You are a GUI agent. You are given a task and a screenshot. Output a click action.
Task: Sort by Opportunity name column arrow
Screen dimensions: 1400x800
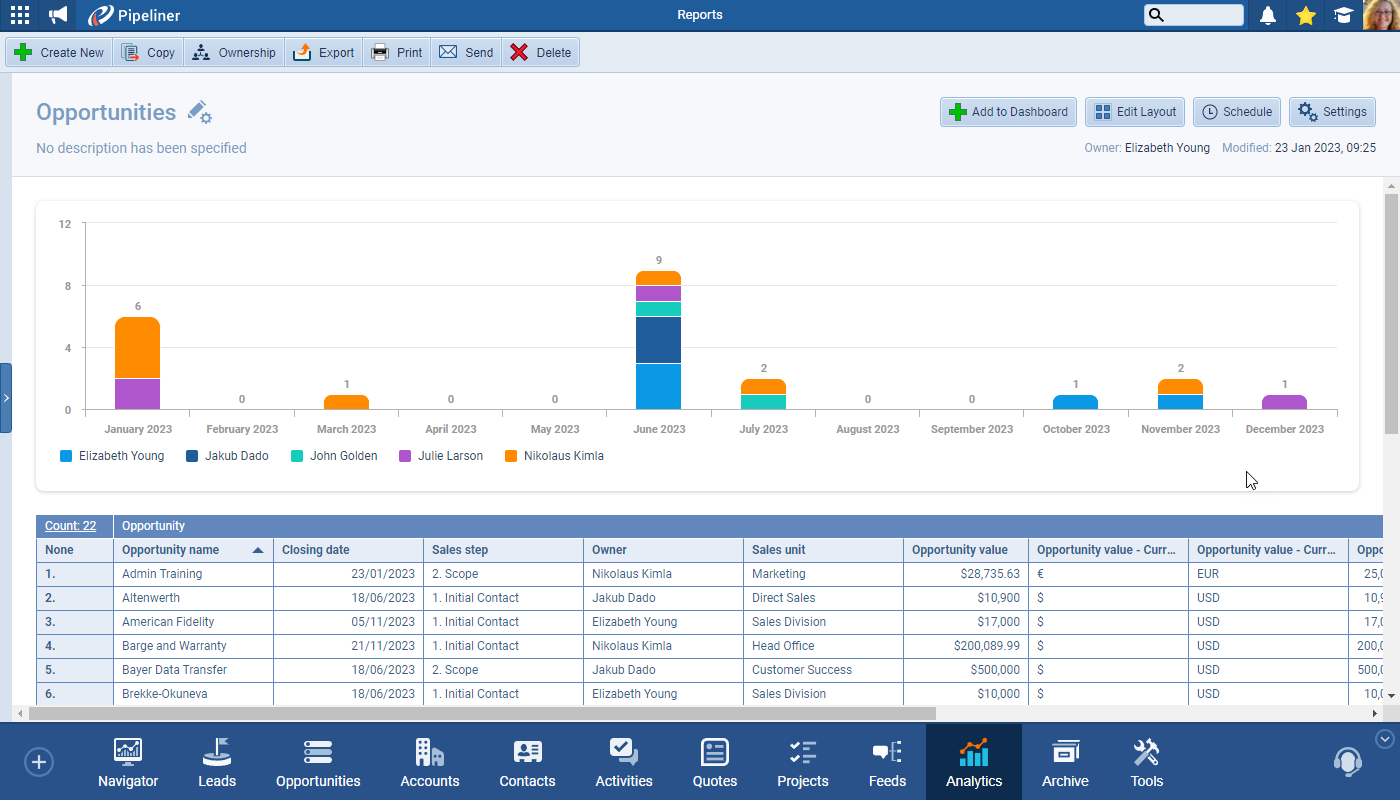(x=258, y=550)
